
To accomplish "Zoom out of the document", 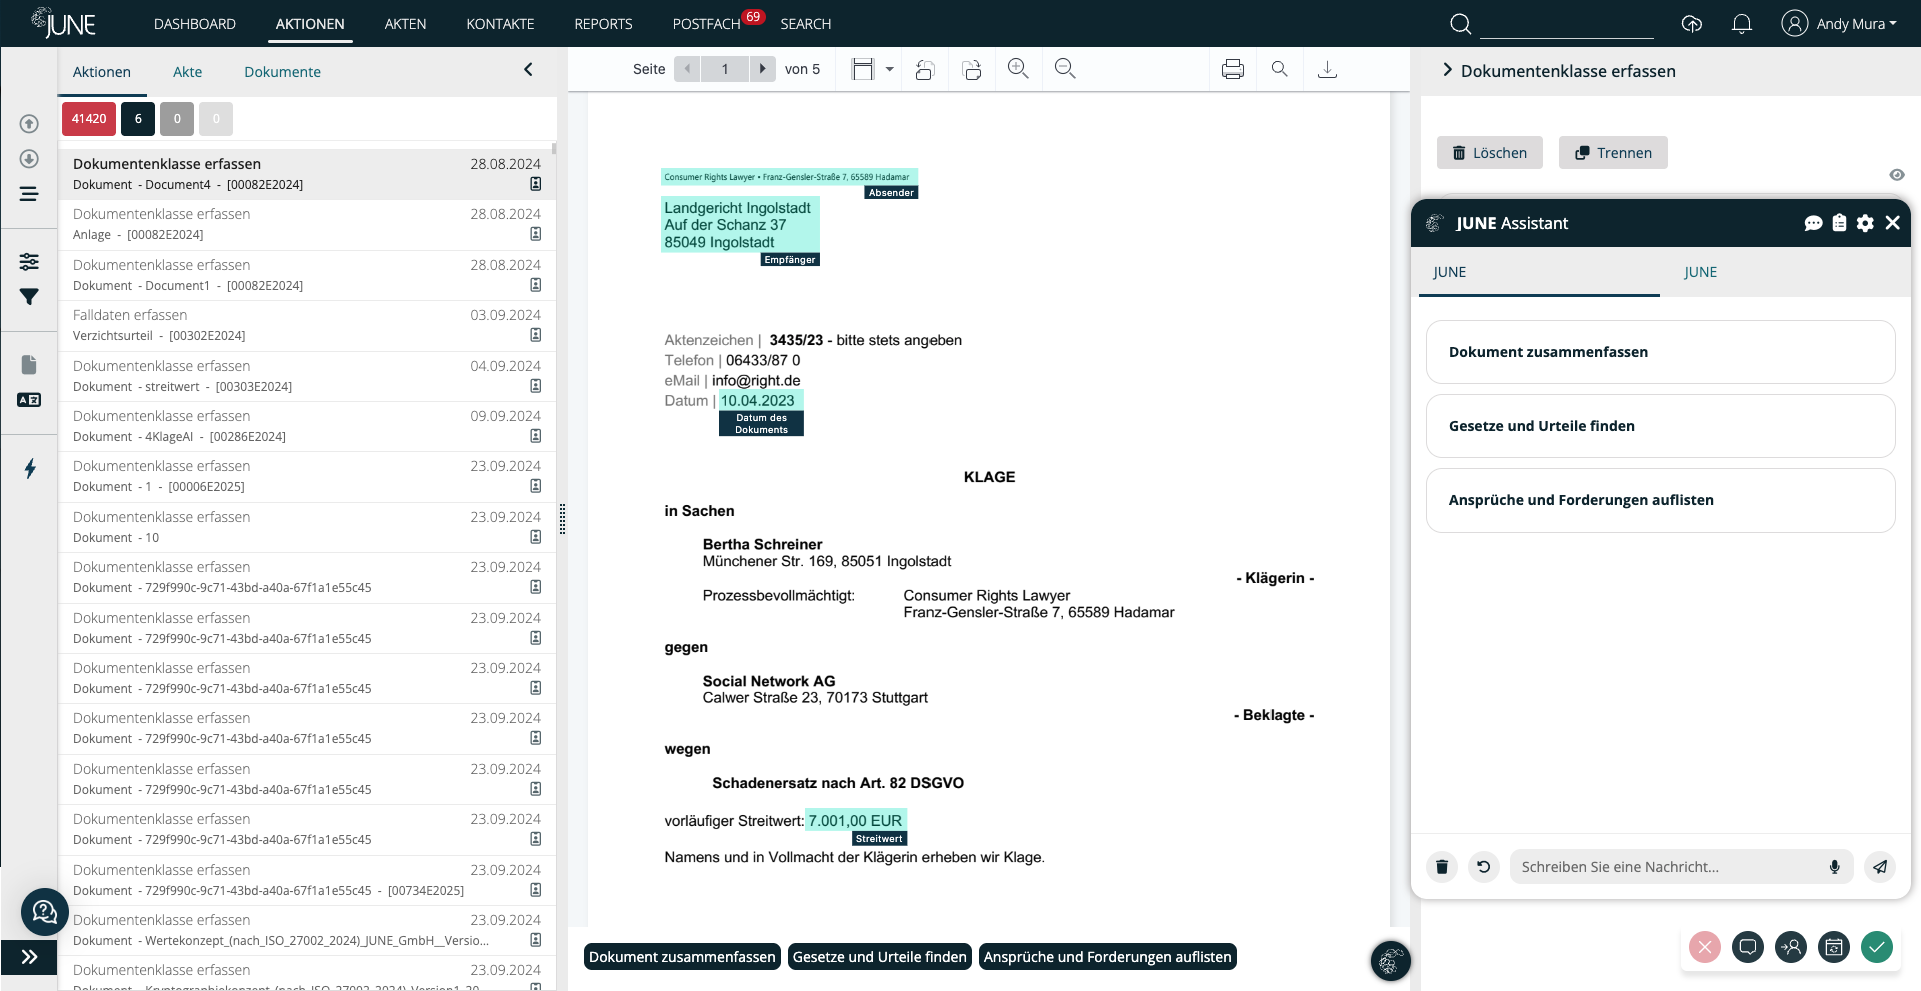I will 1065,69.
